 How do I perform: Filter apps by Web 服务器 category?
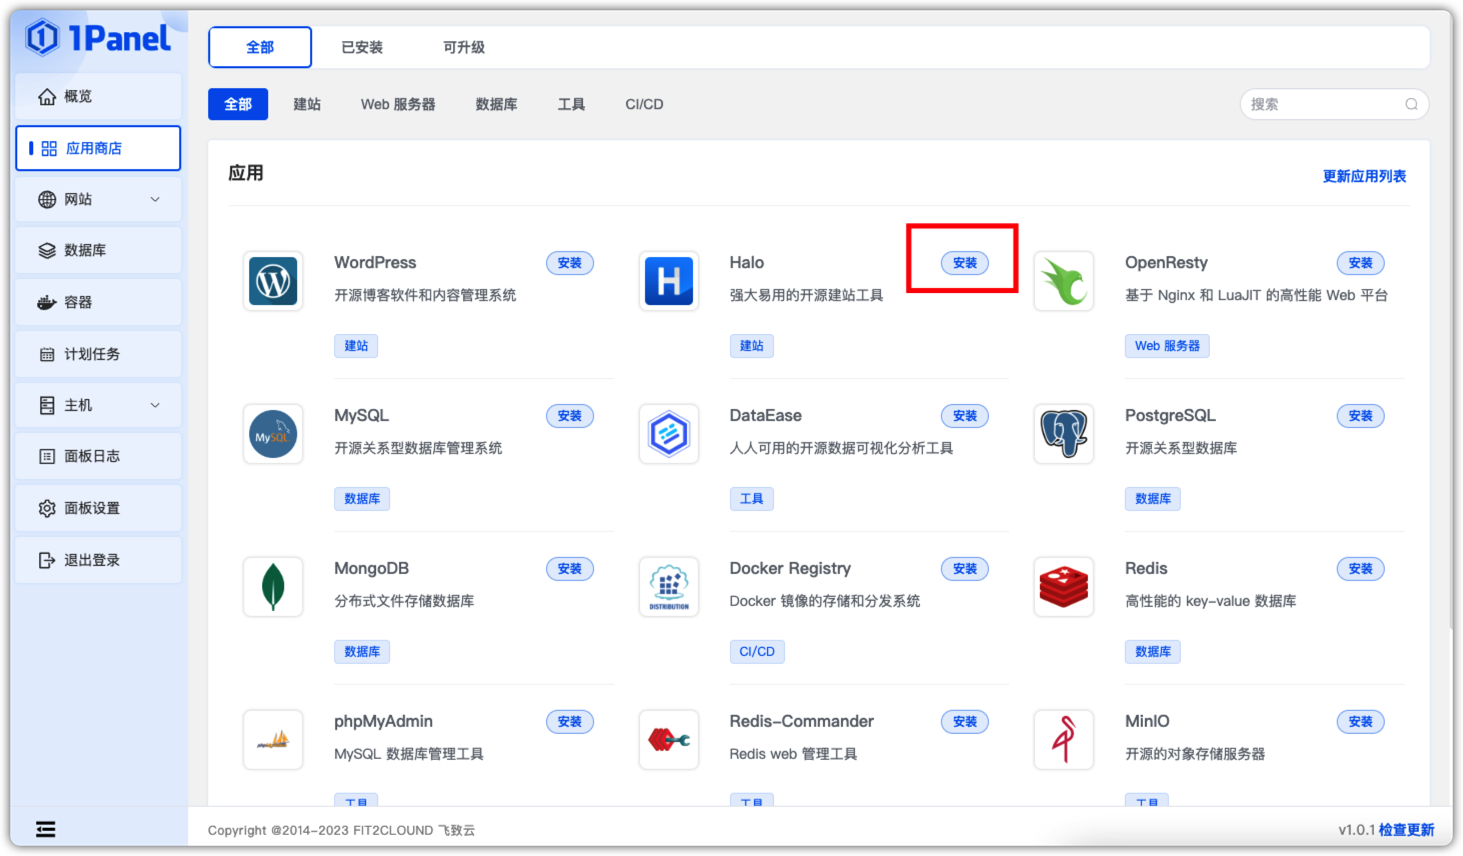(398, 104)
